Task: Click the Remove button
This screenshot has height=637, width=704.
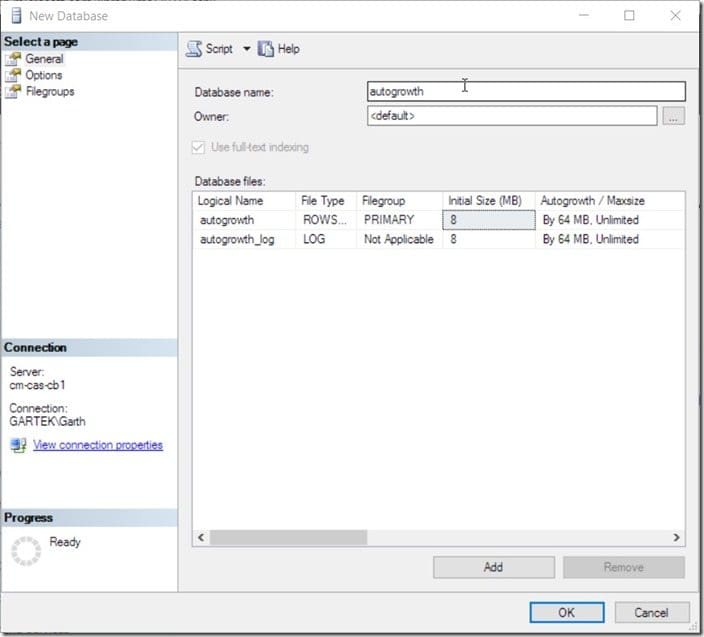Action: click(x=624, y=567)
